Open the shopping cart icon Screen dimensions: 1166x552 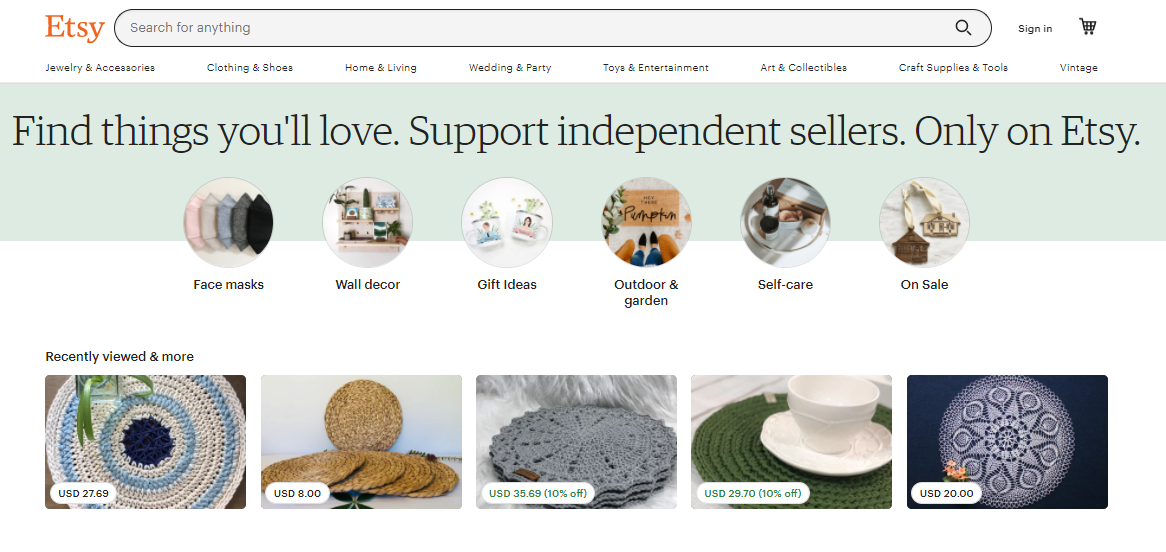pos(1088,27)
